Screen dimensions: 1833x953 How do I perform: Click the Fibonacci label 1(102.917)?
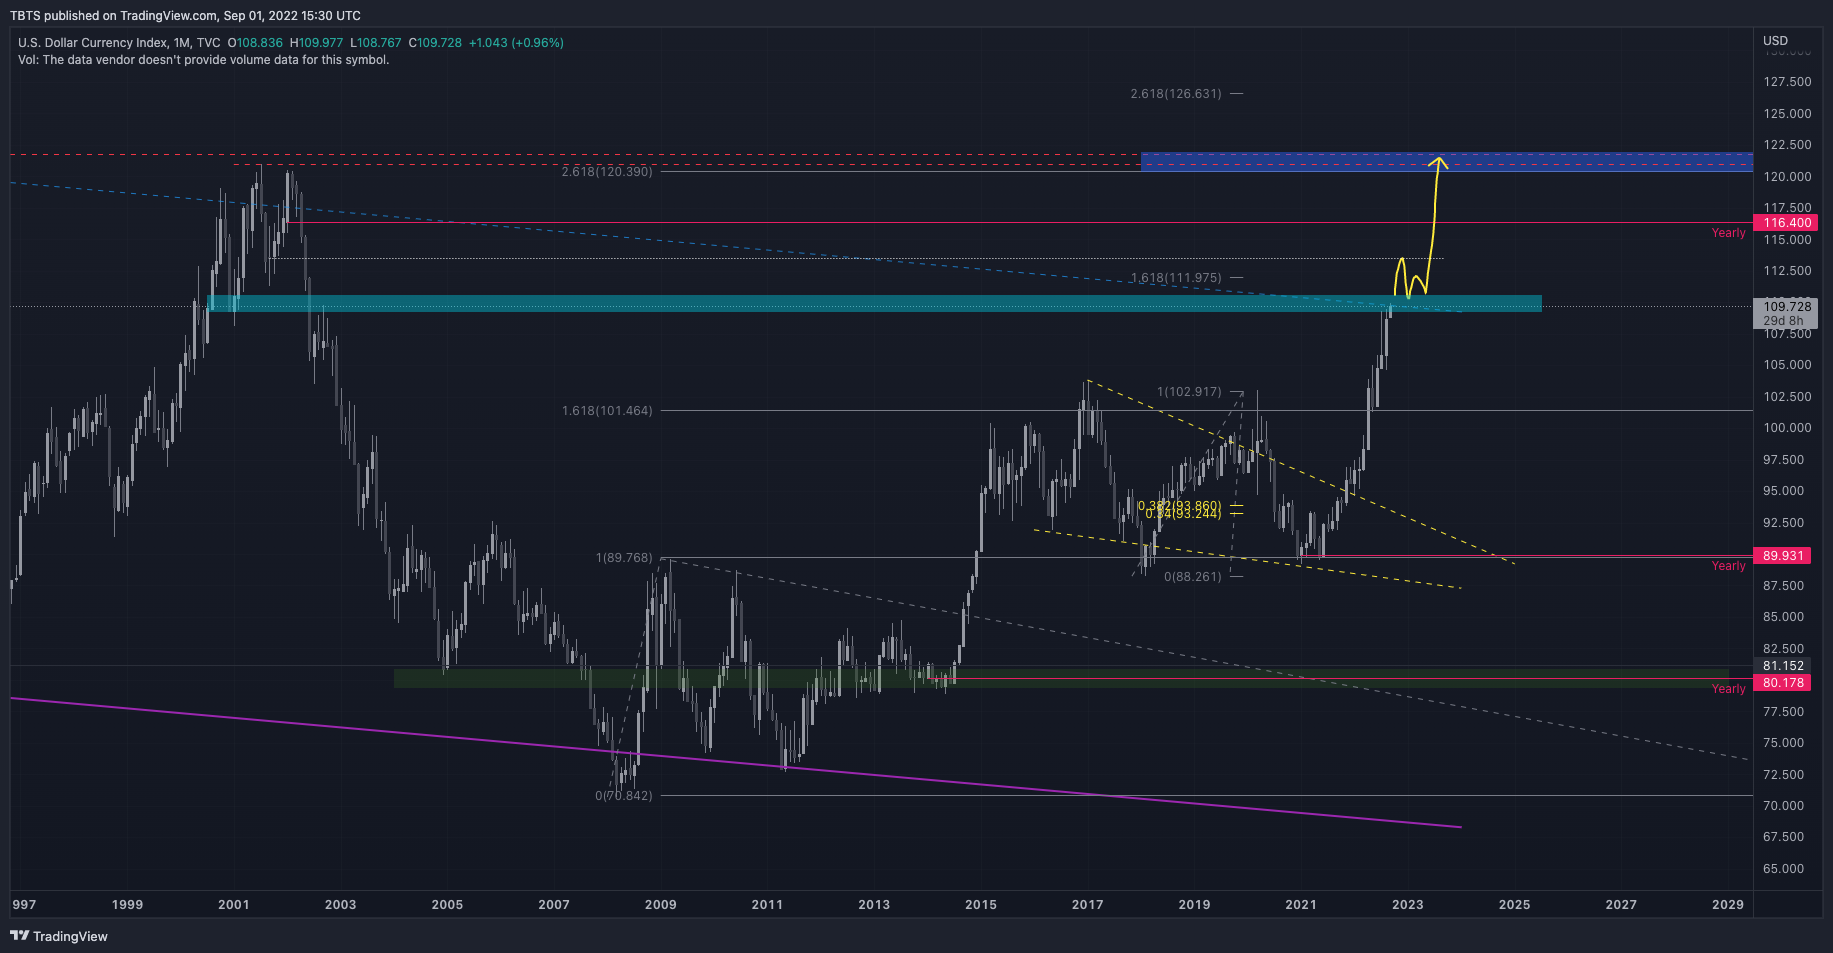tap(1189, 392)
